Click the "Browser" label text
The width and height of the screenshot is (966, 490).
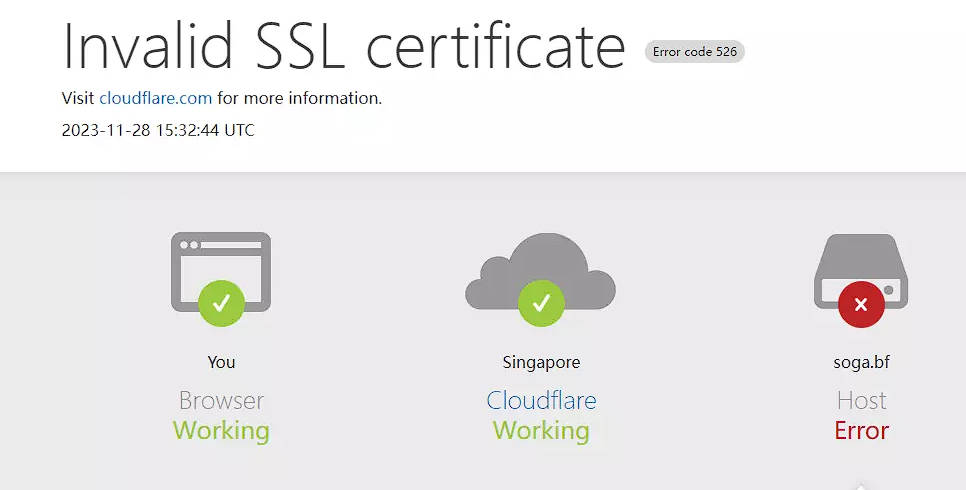(x=221, y=401)
